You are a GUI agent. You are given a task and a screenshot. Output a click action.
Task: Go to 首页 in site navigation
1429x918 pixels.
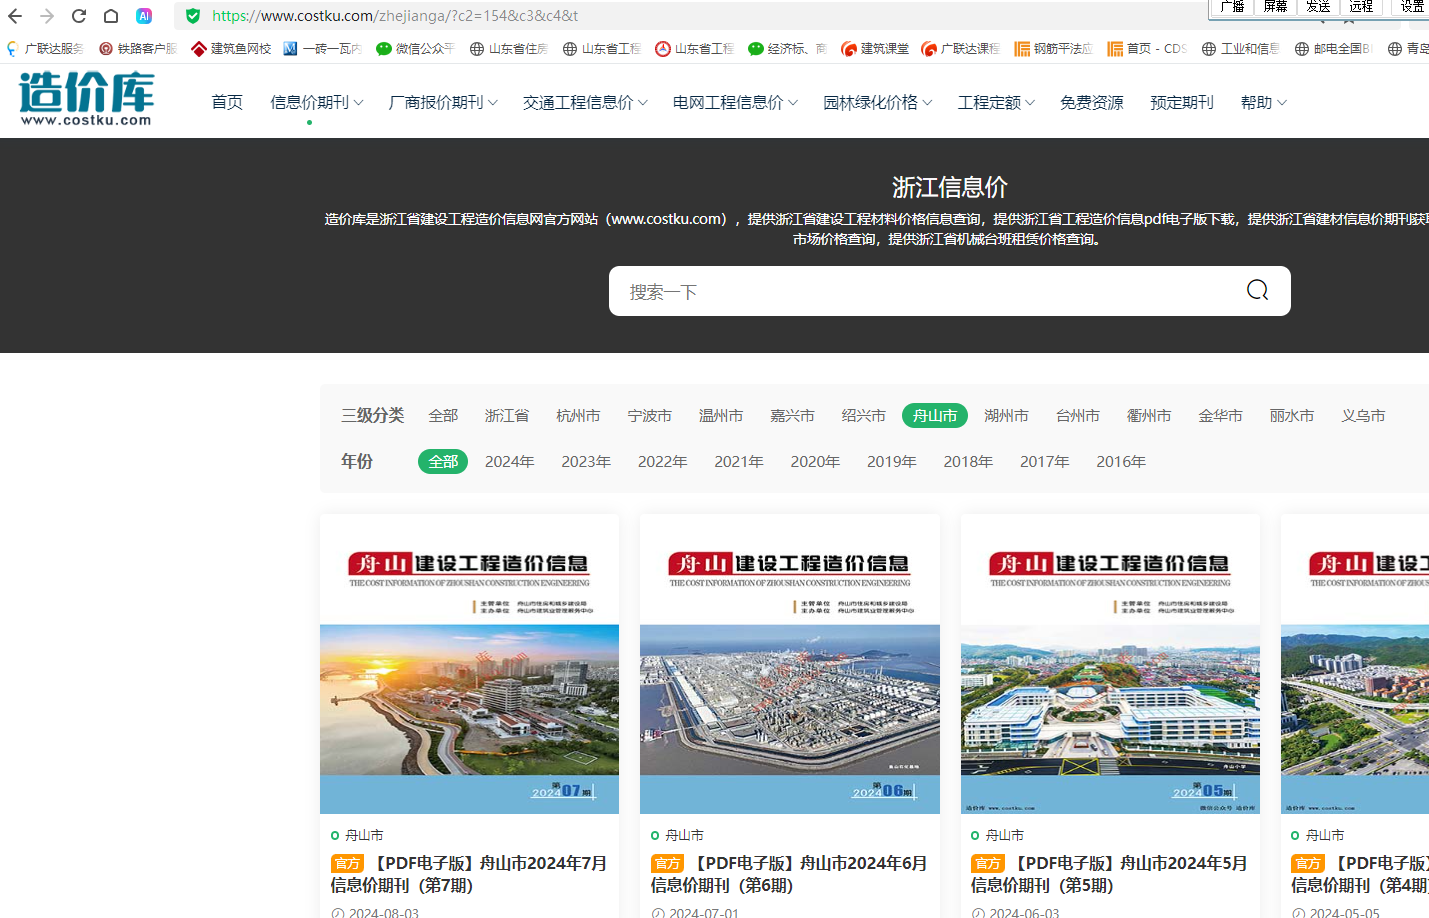click(x=227, y=102)
